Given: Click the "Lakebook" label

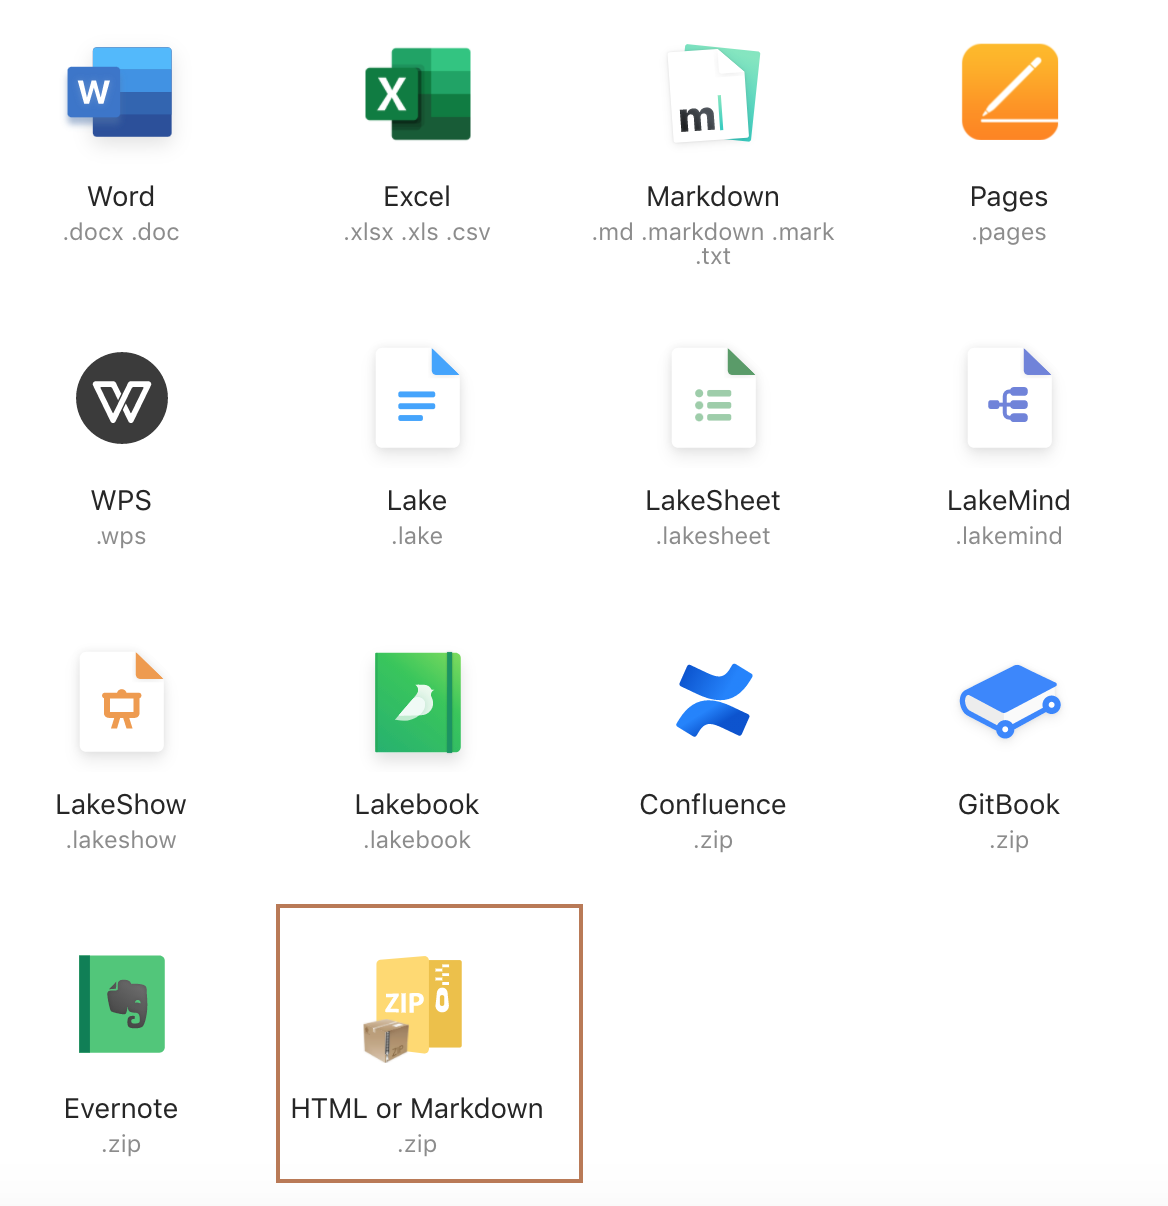Looking at the screenshot, I should (x=417, y=804).
